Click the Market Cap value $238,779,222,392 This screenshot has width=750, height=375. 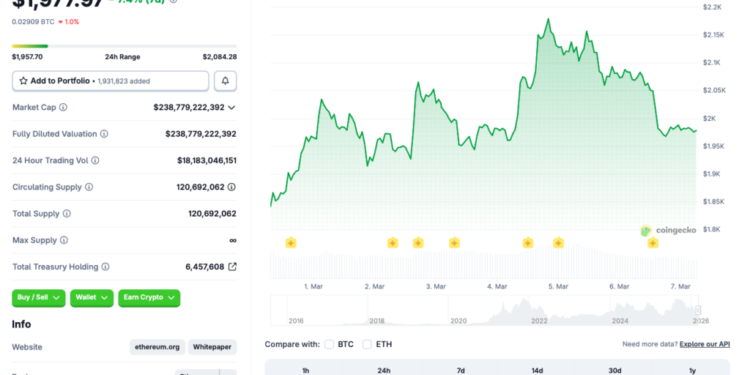[x=189, y=107]
